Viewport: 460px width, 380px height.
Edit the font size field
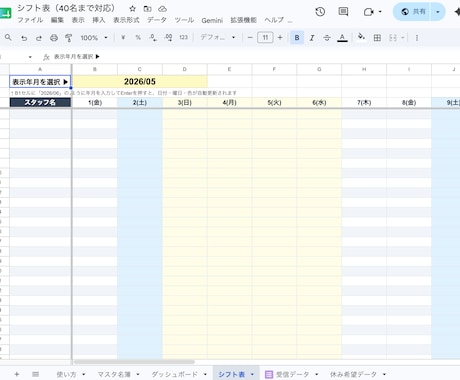click(x=265, y=38)
